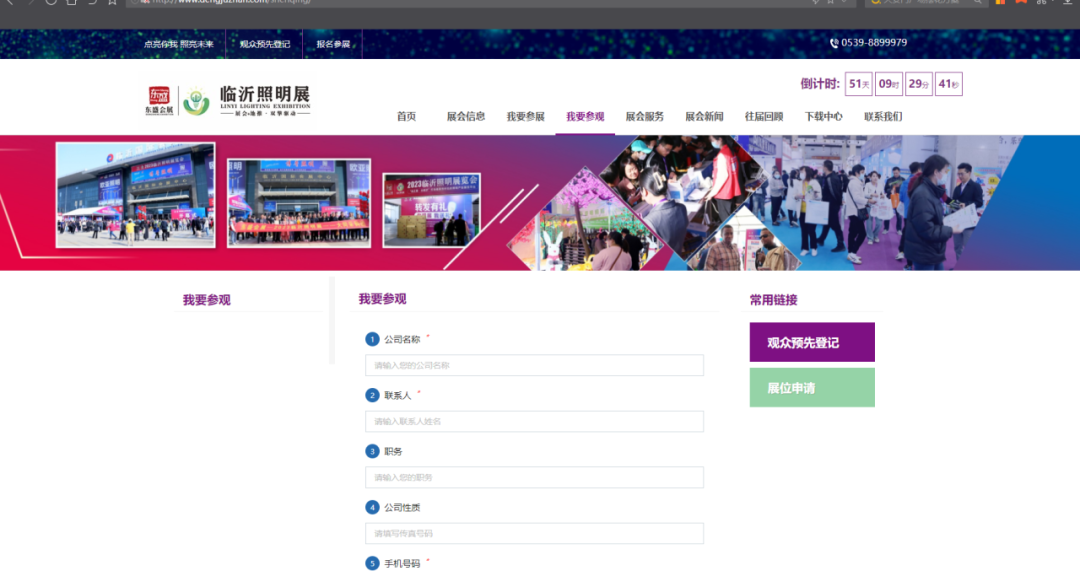Open the 下载中心 navigation item
The width and height of the screenshot is (1080, 571).
823,116
